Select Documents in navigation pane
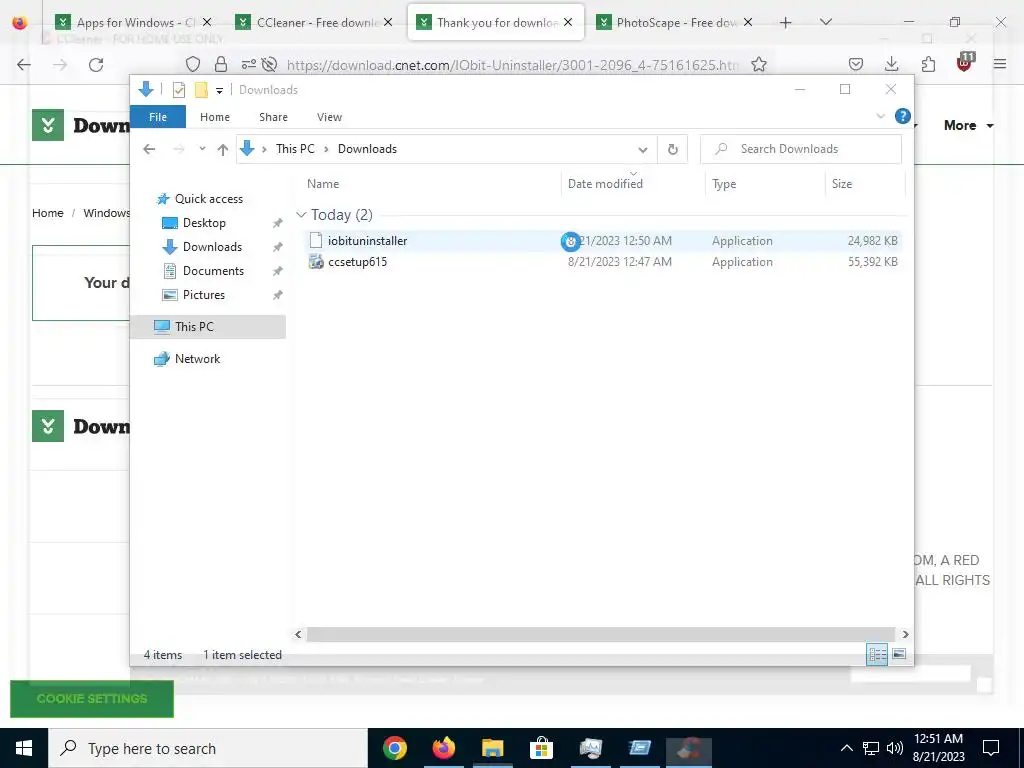Screen dimensions: 1024x768 pos(213,270)
